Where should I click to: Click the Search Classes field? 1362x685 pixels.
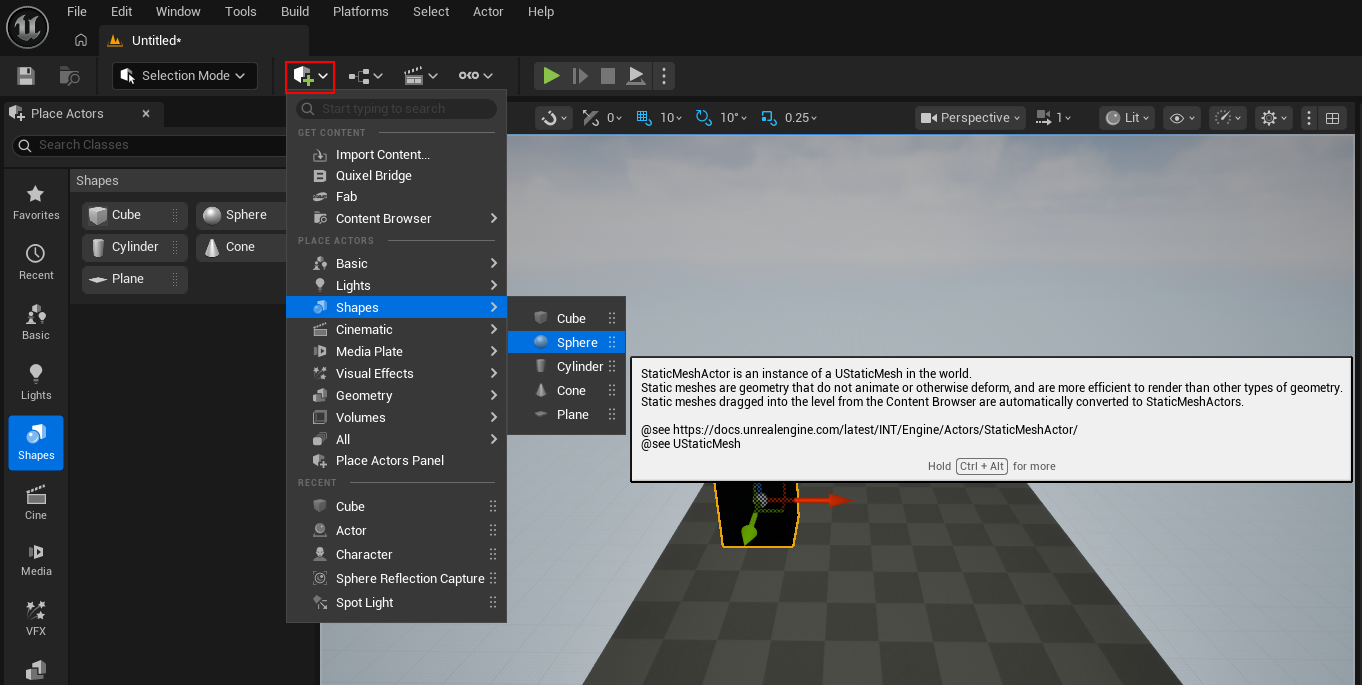pyautogui.click(x=150, y=145)
